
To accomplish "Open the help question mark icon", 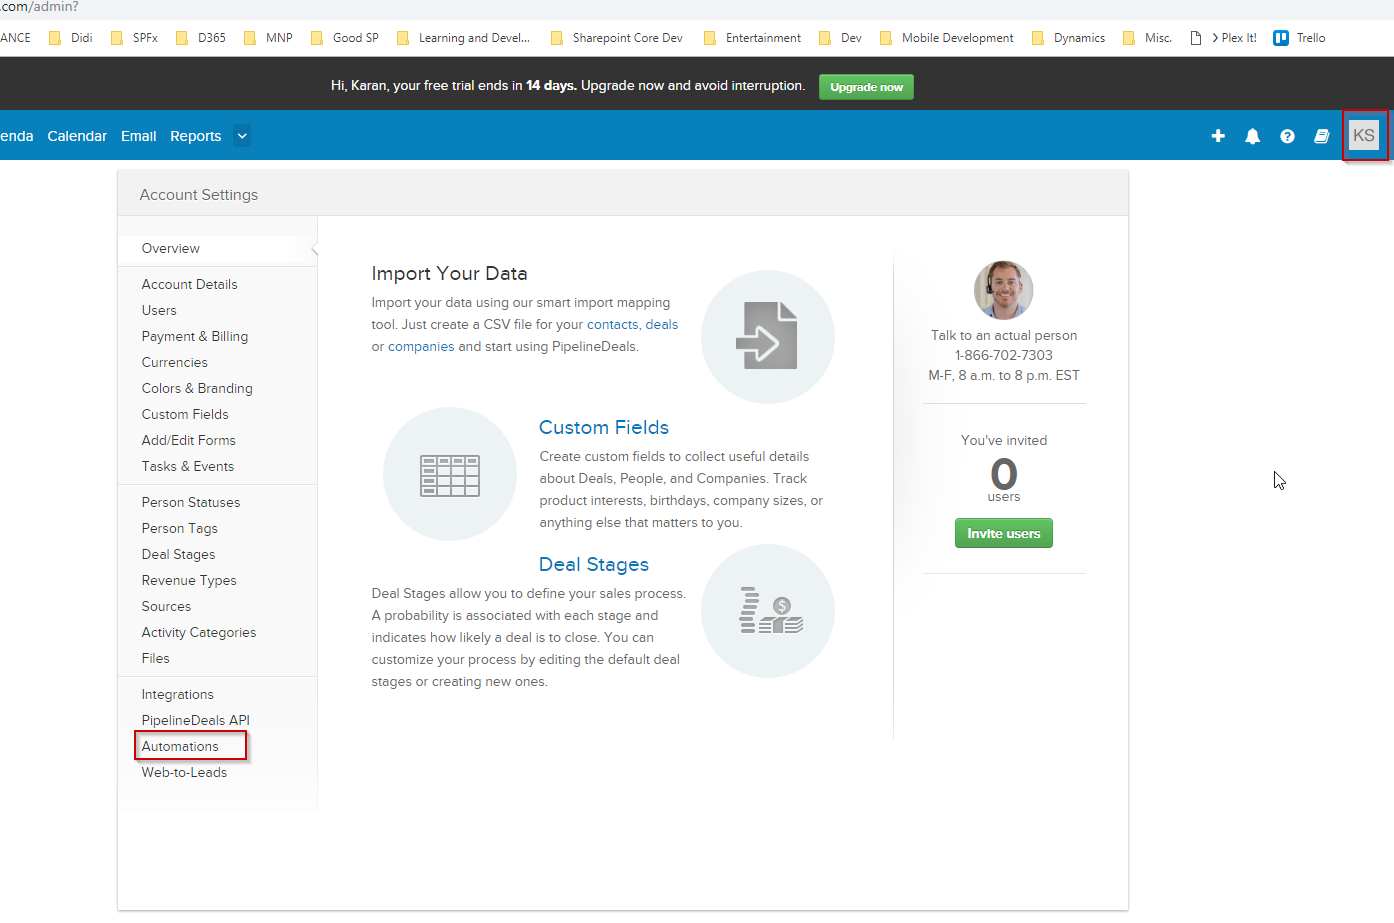I will click(x=1287, y=136).
